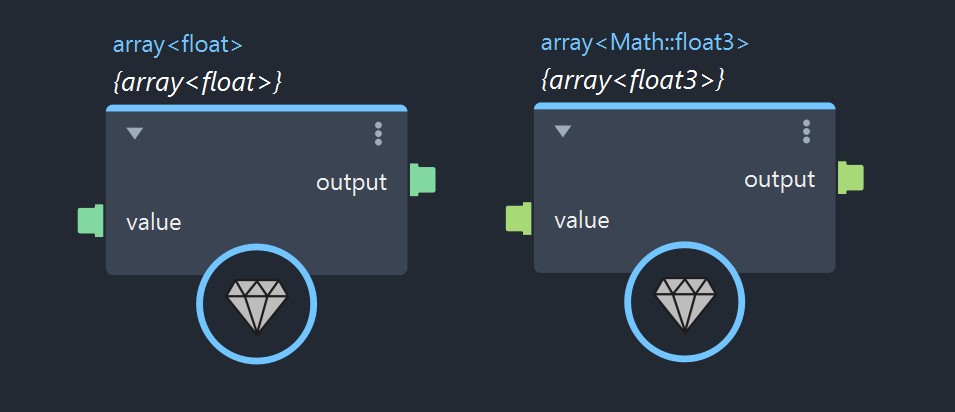Click the value input port of the array<Math::float3> node

pos(519,218)
